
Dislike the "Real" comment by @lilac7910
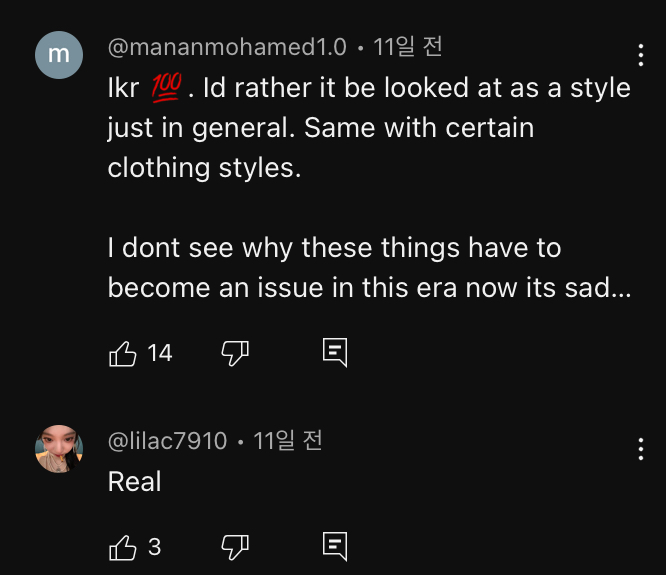pyautogui.click(x=234, y=547)
